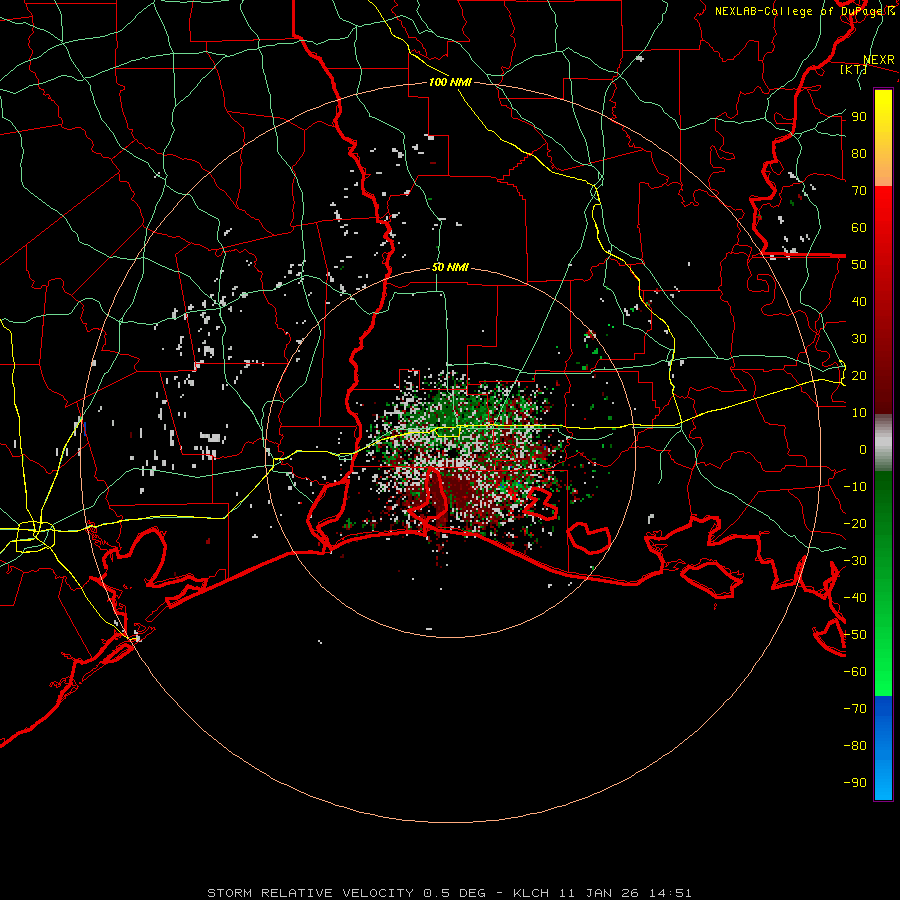Image resolution: width=900 pixels, height=900 pixels.
Task: Click the 14:51 timestamp in footer
Action: (x=668, y=893)
